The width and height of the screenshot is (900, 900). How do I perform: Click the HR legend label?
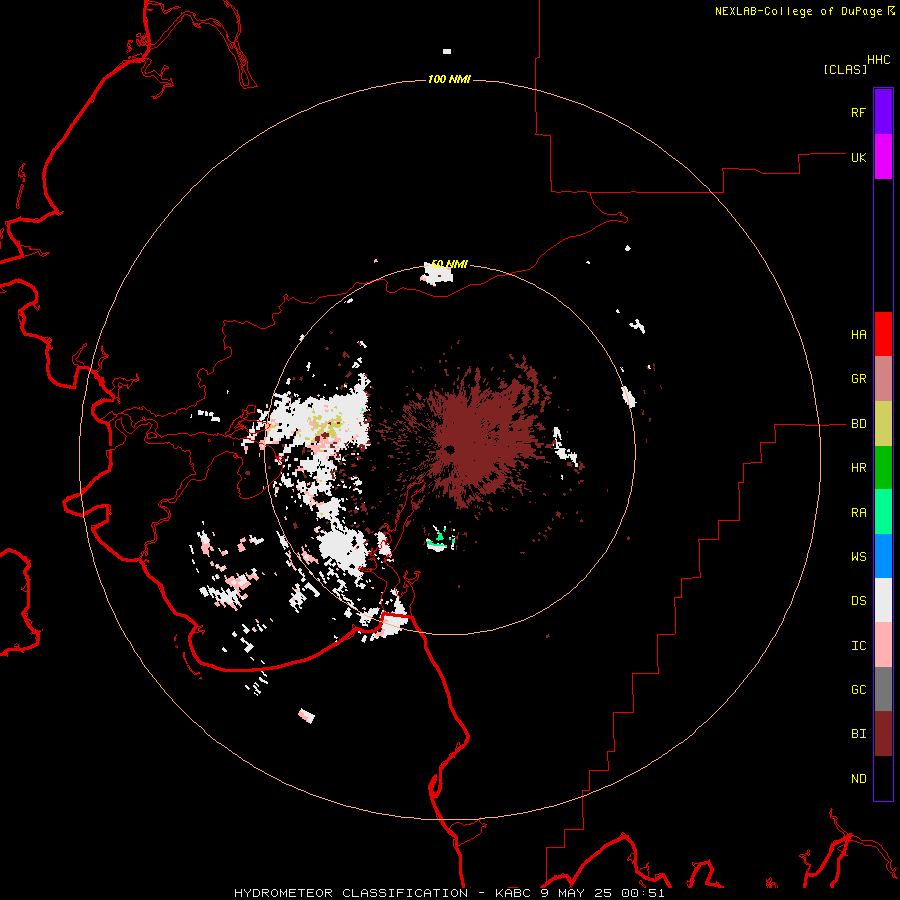[858, 468]
